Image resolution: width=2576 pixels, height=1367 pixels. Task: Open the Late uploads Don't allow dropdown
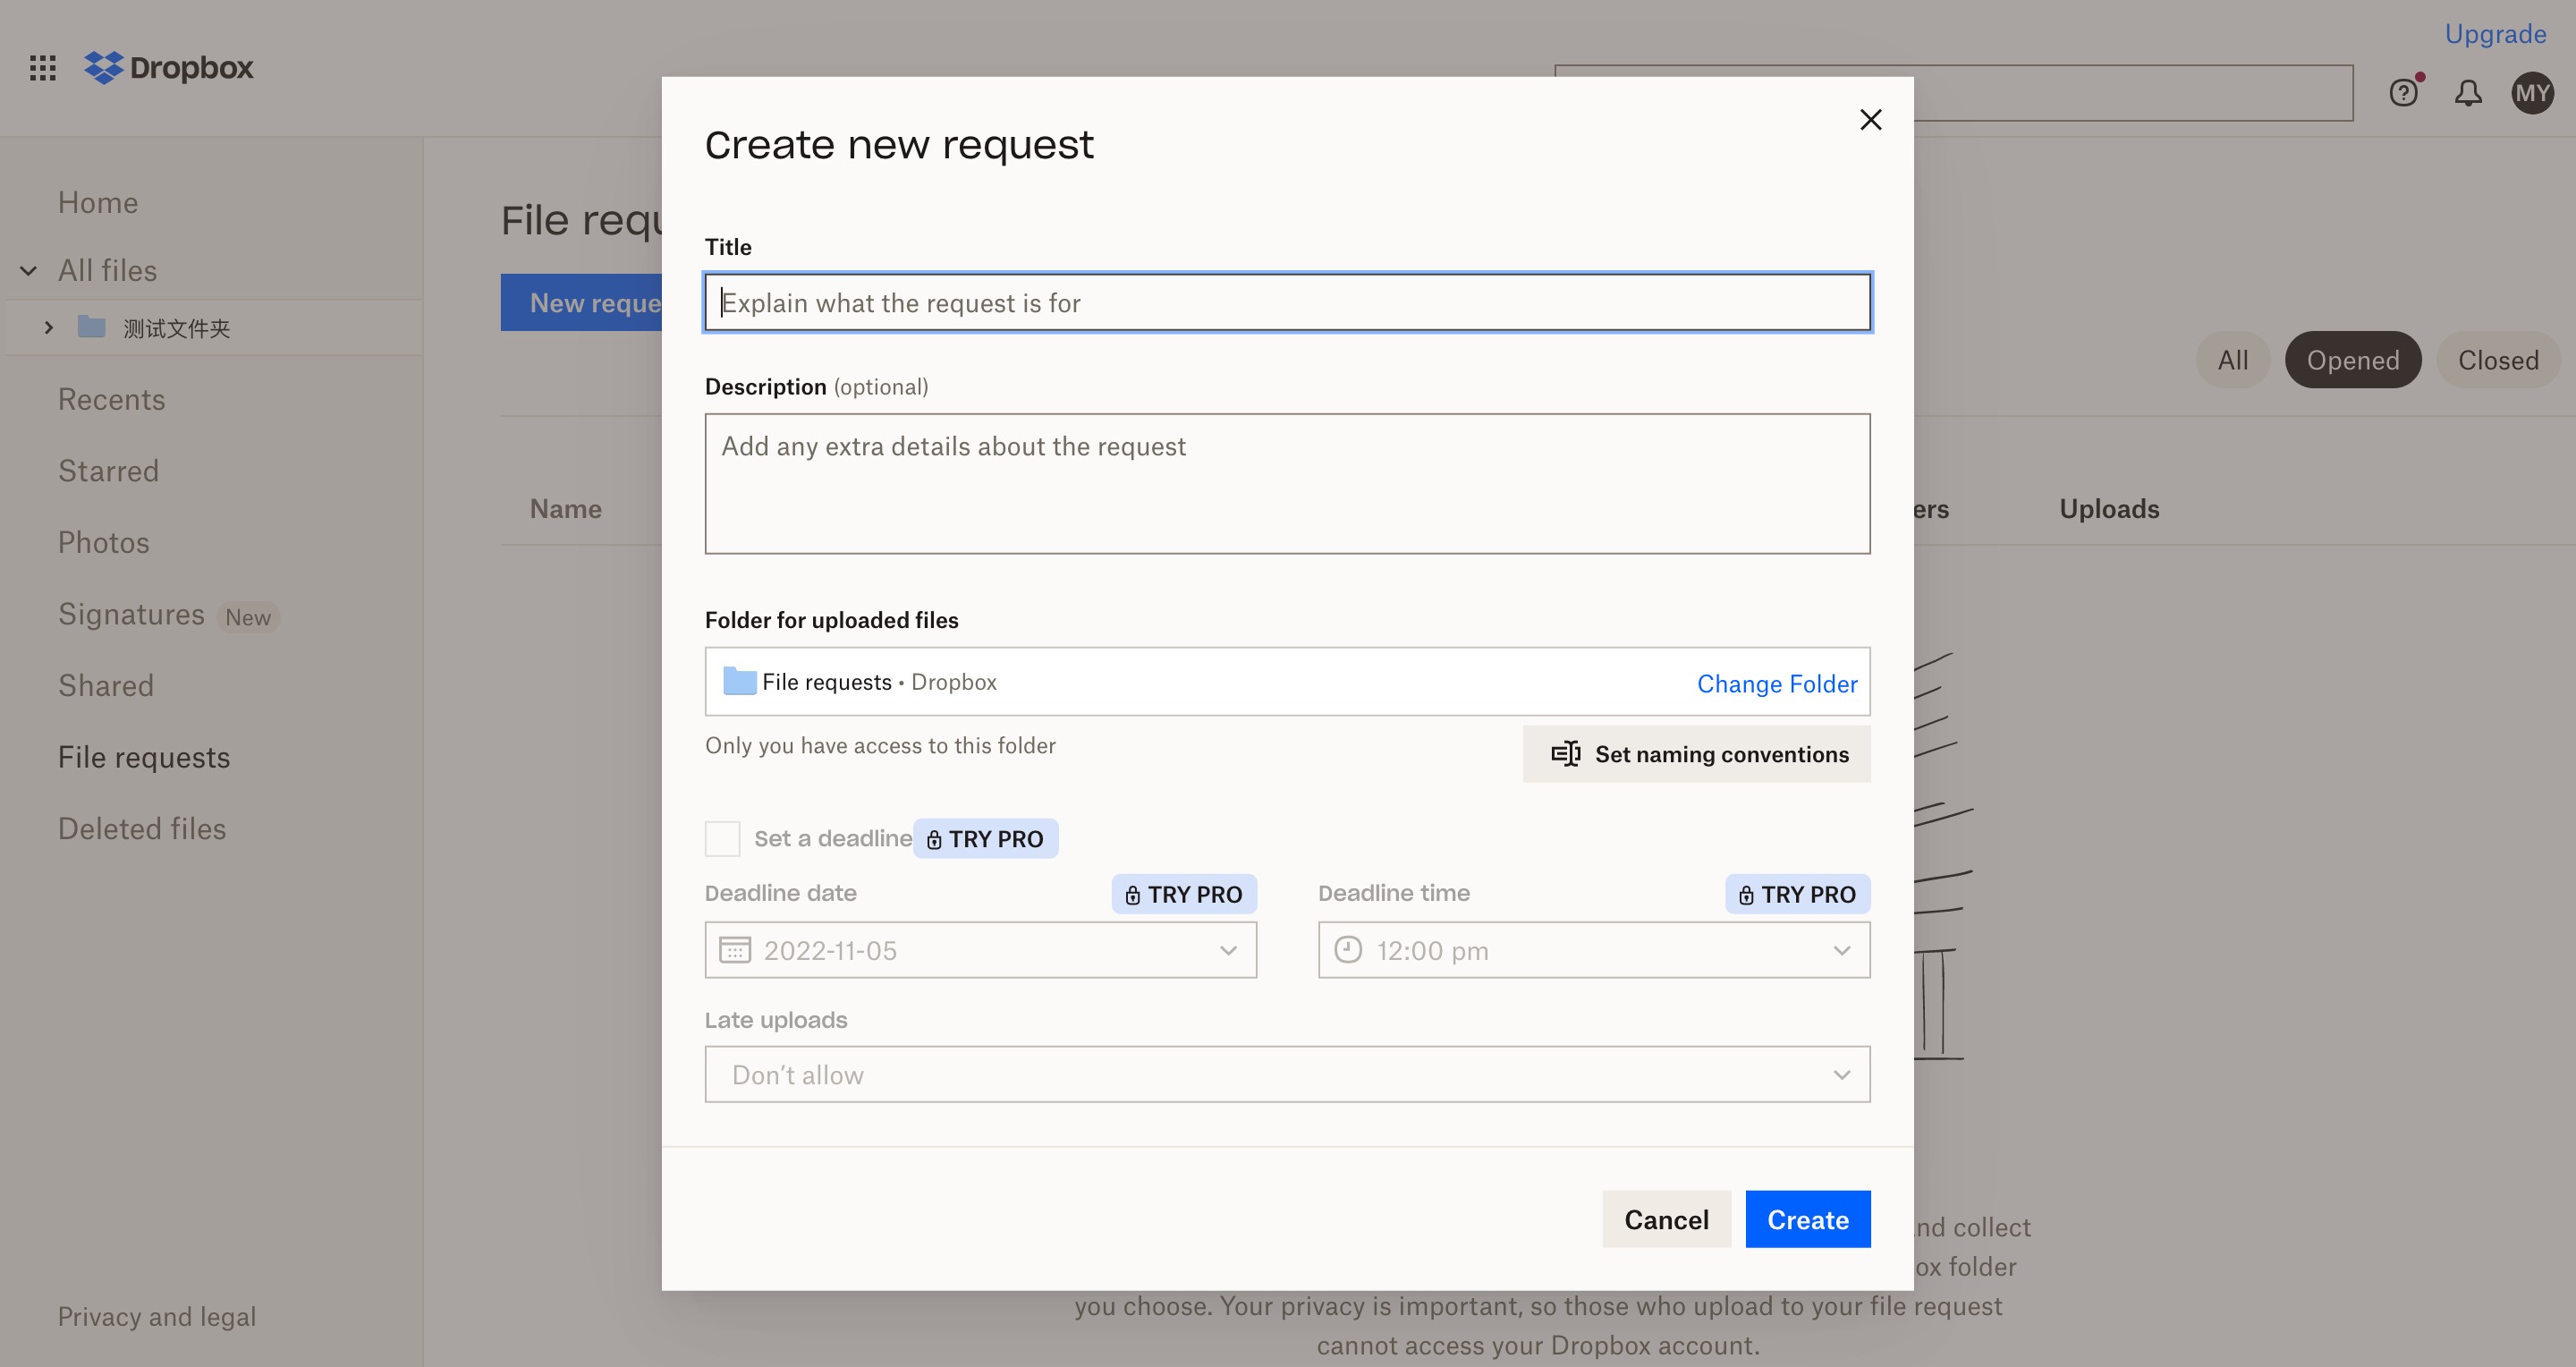click(1287, 1075)
